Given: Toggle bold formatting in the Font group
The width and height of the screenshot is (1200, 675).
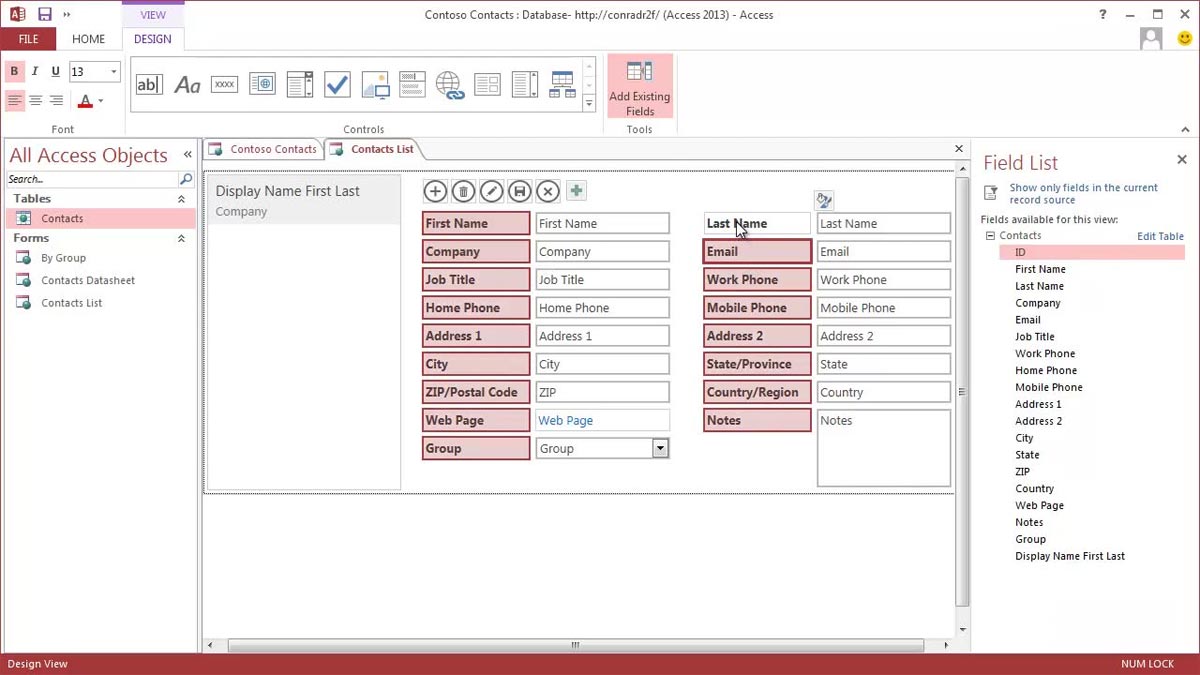Looking at the screenshot, I should (14, 72).
